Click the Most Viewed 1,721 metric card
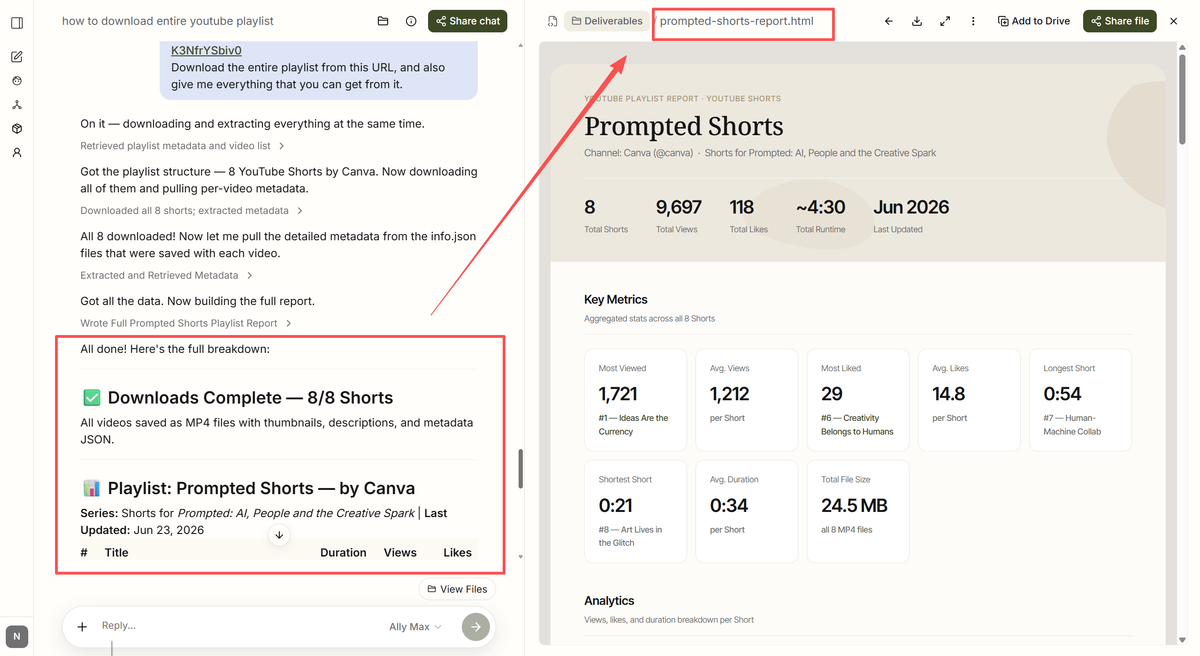The image size is (1200, 656). 635,400
